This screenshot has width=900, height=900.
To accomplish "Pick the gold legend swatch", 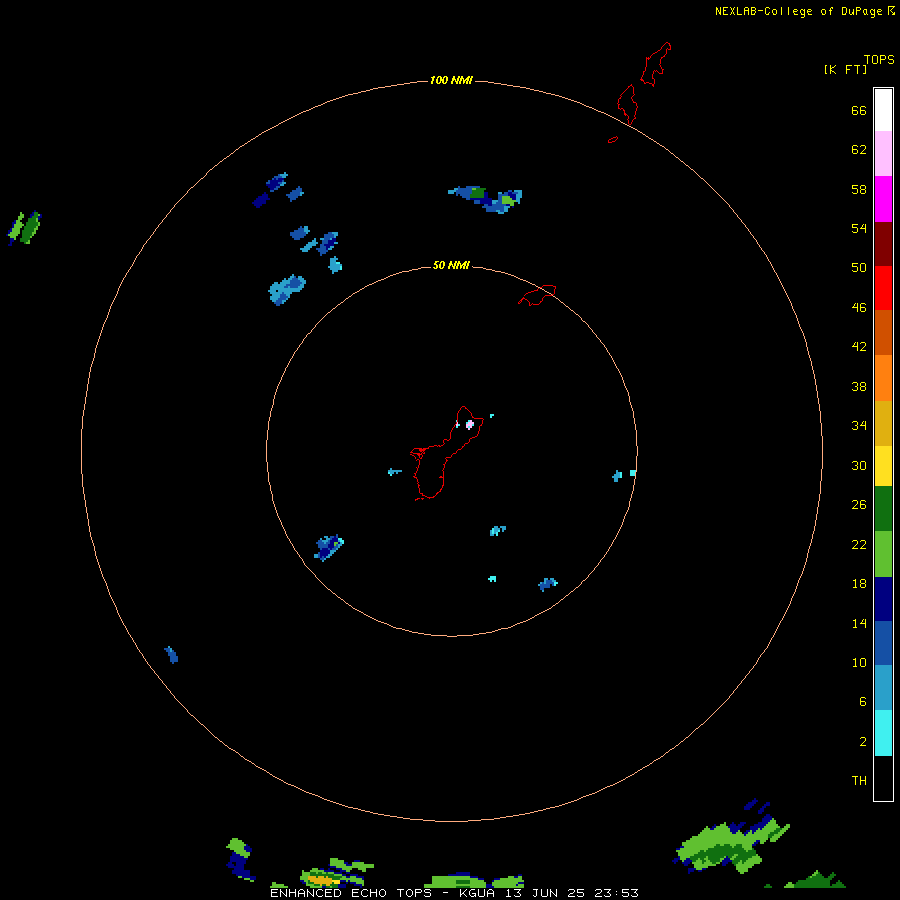I will [883, 423].
